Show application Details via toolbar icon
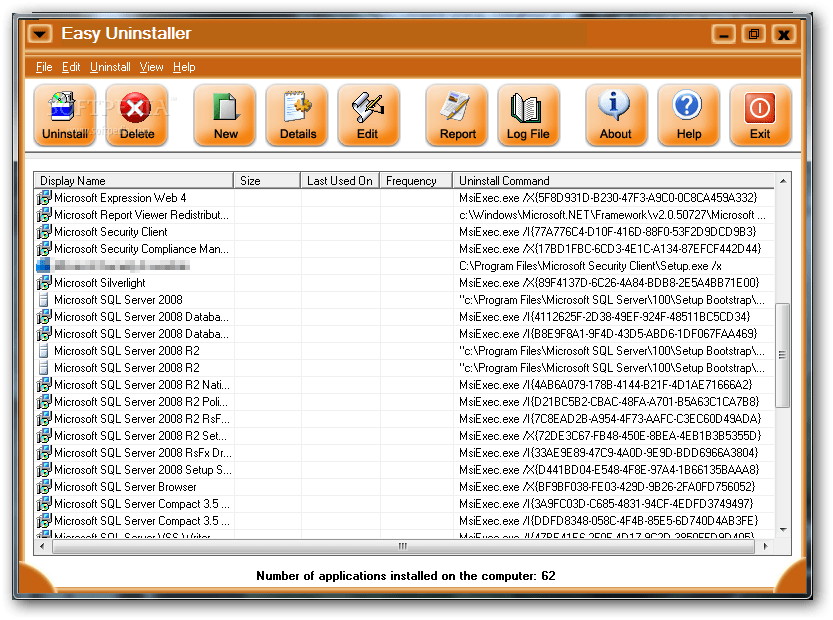The image size is (833, 620). 296,114
